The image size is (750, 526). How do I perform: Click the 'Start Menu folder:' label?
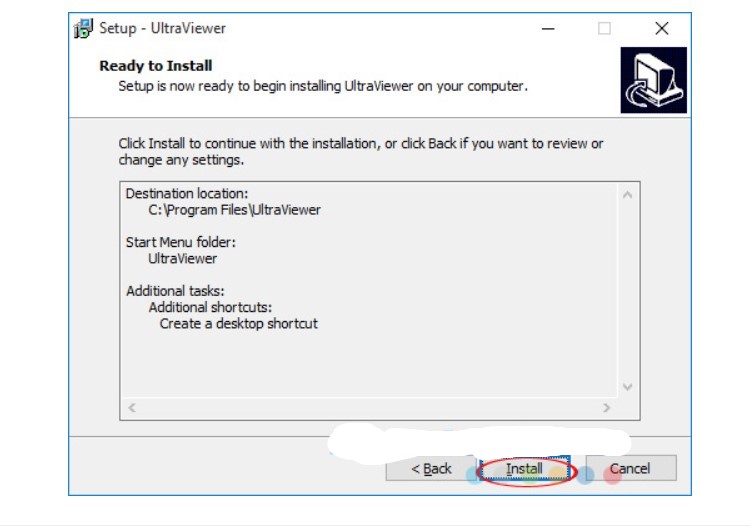(x=181, y=242)
